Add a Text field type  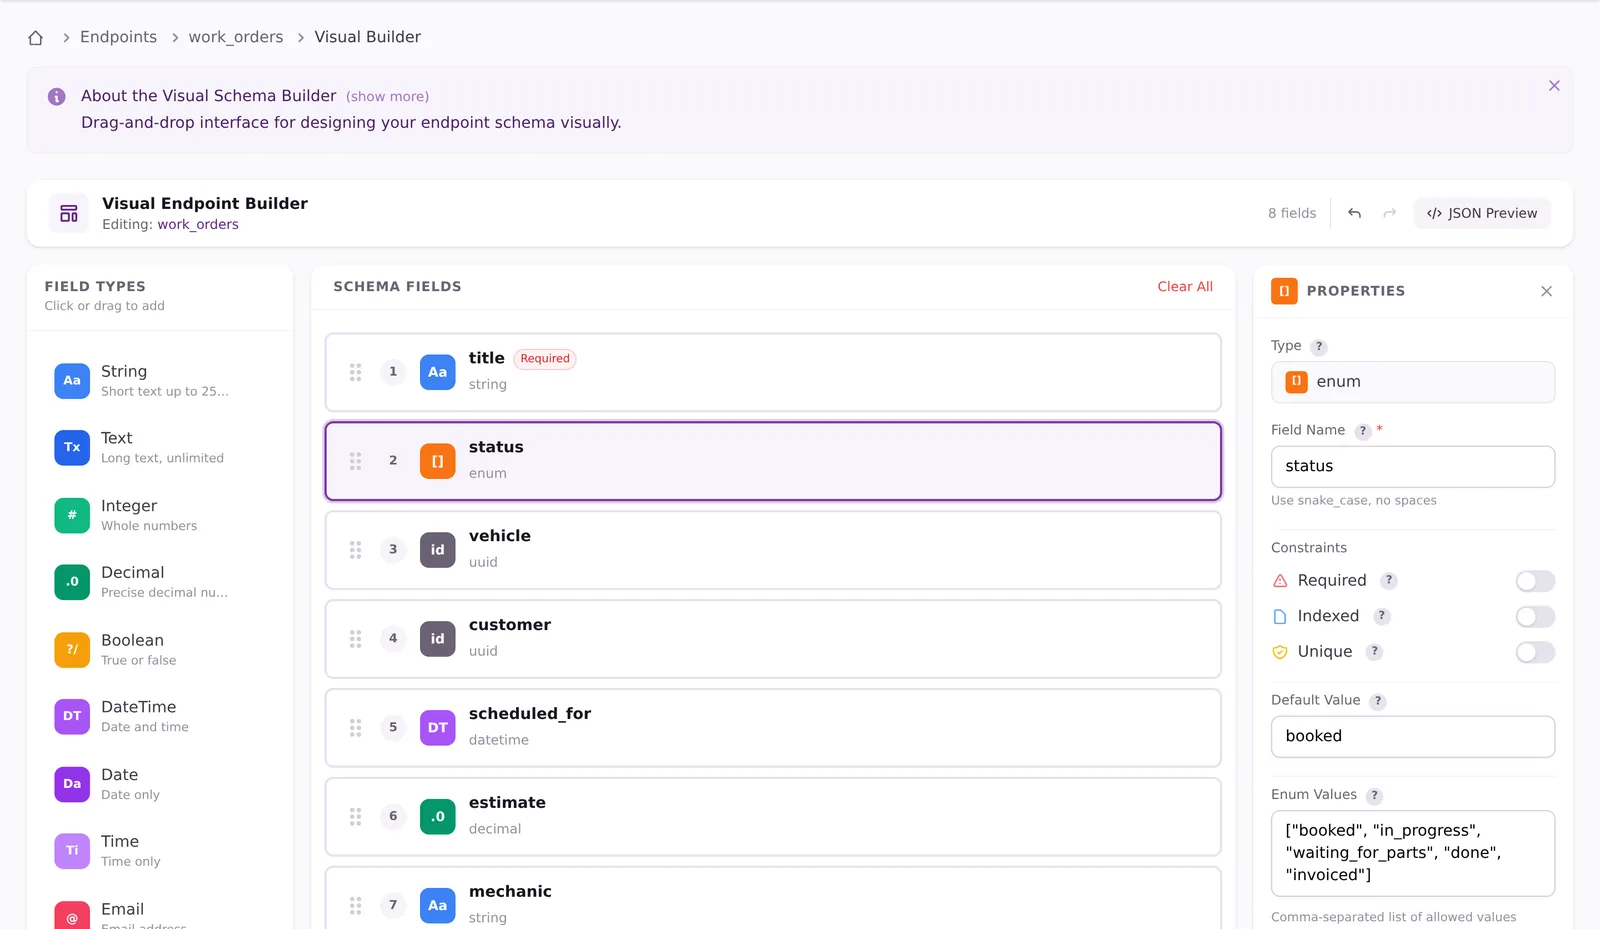tap(160, 447)
